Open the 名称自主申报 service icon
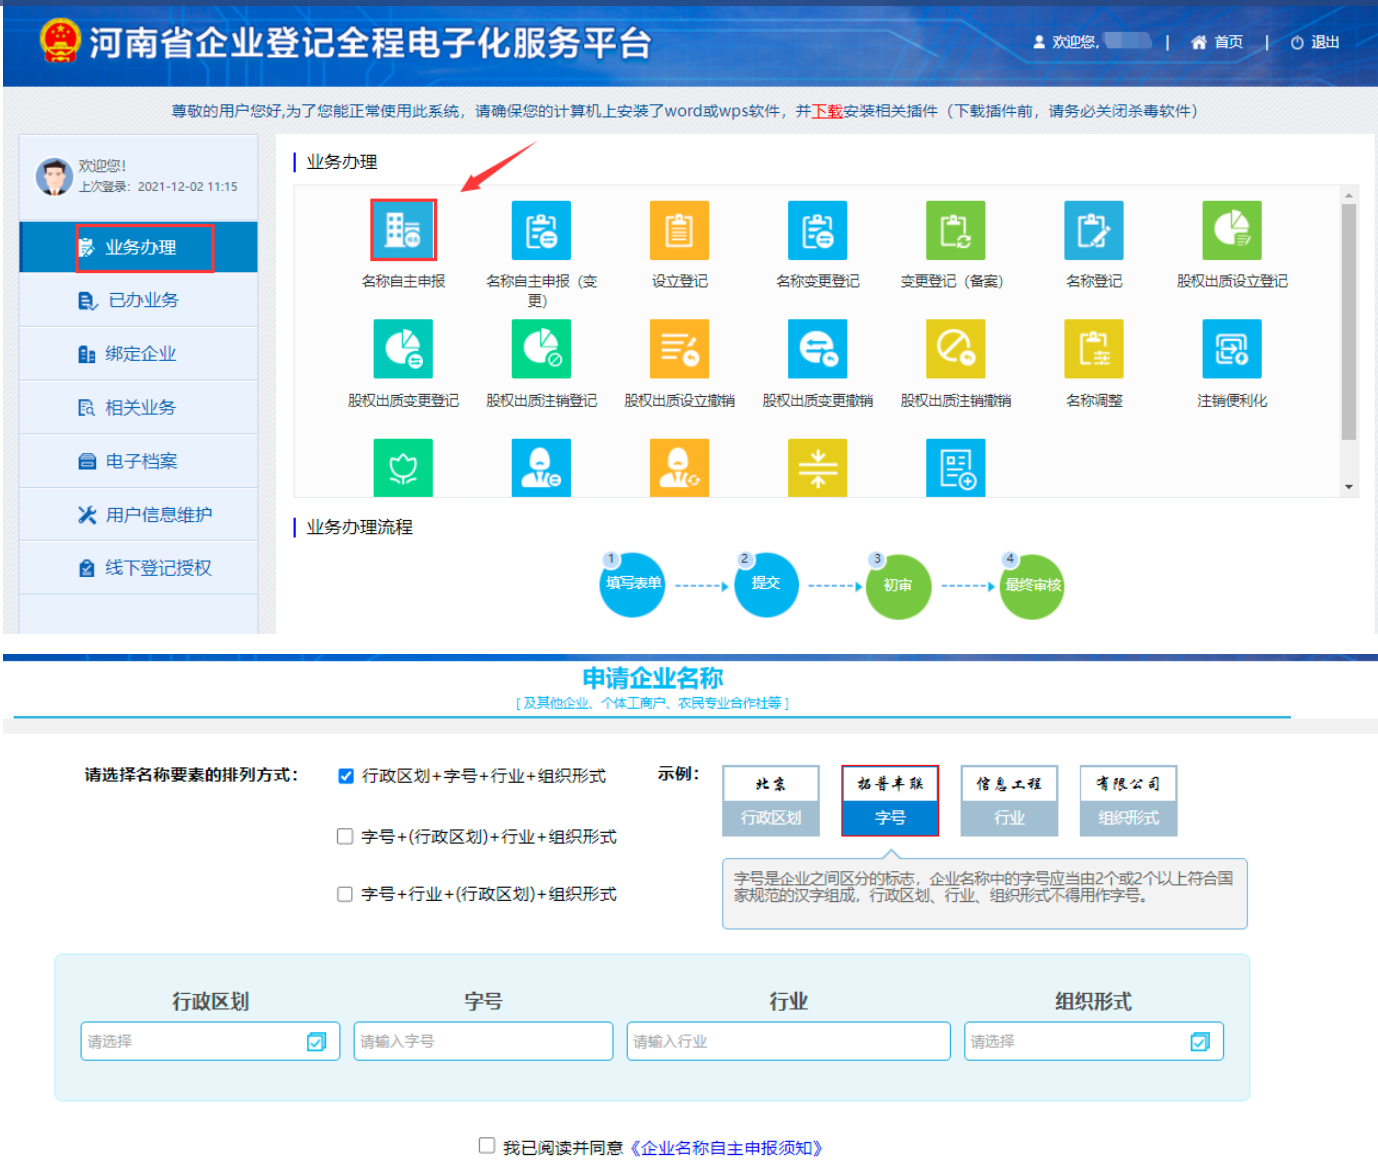 [x=403, y=230]
